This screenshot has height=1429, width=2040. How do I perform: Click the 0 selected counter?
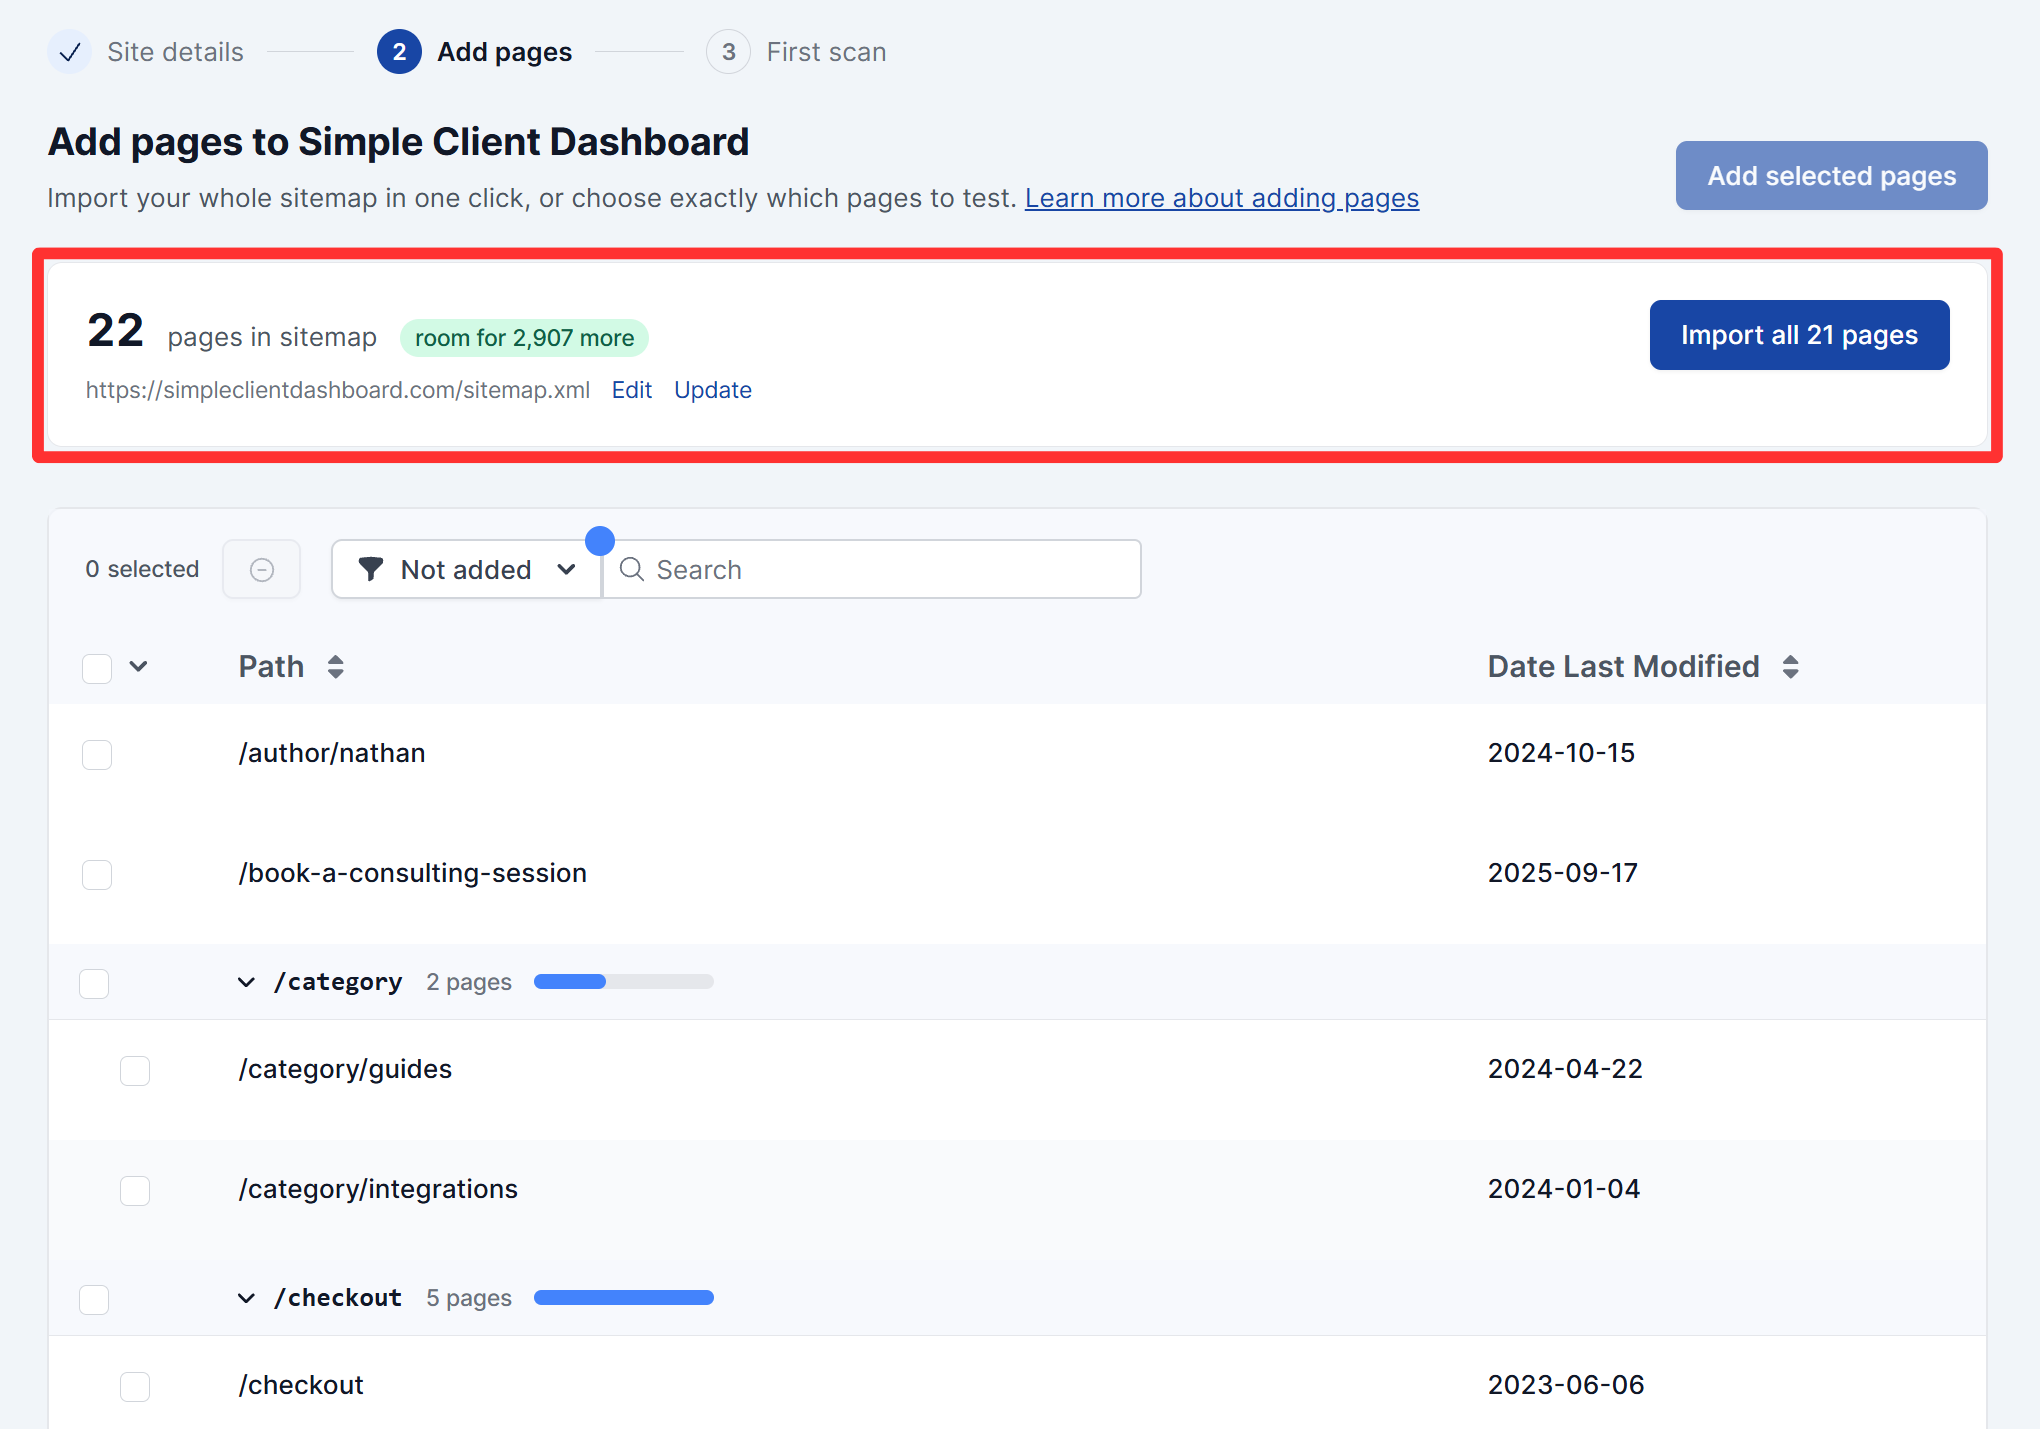(x=142, y=569)
